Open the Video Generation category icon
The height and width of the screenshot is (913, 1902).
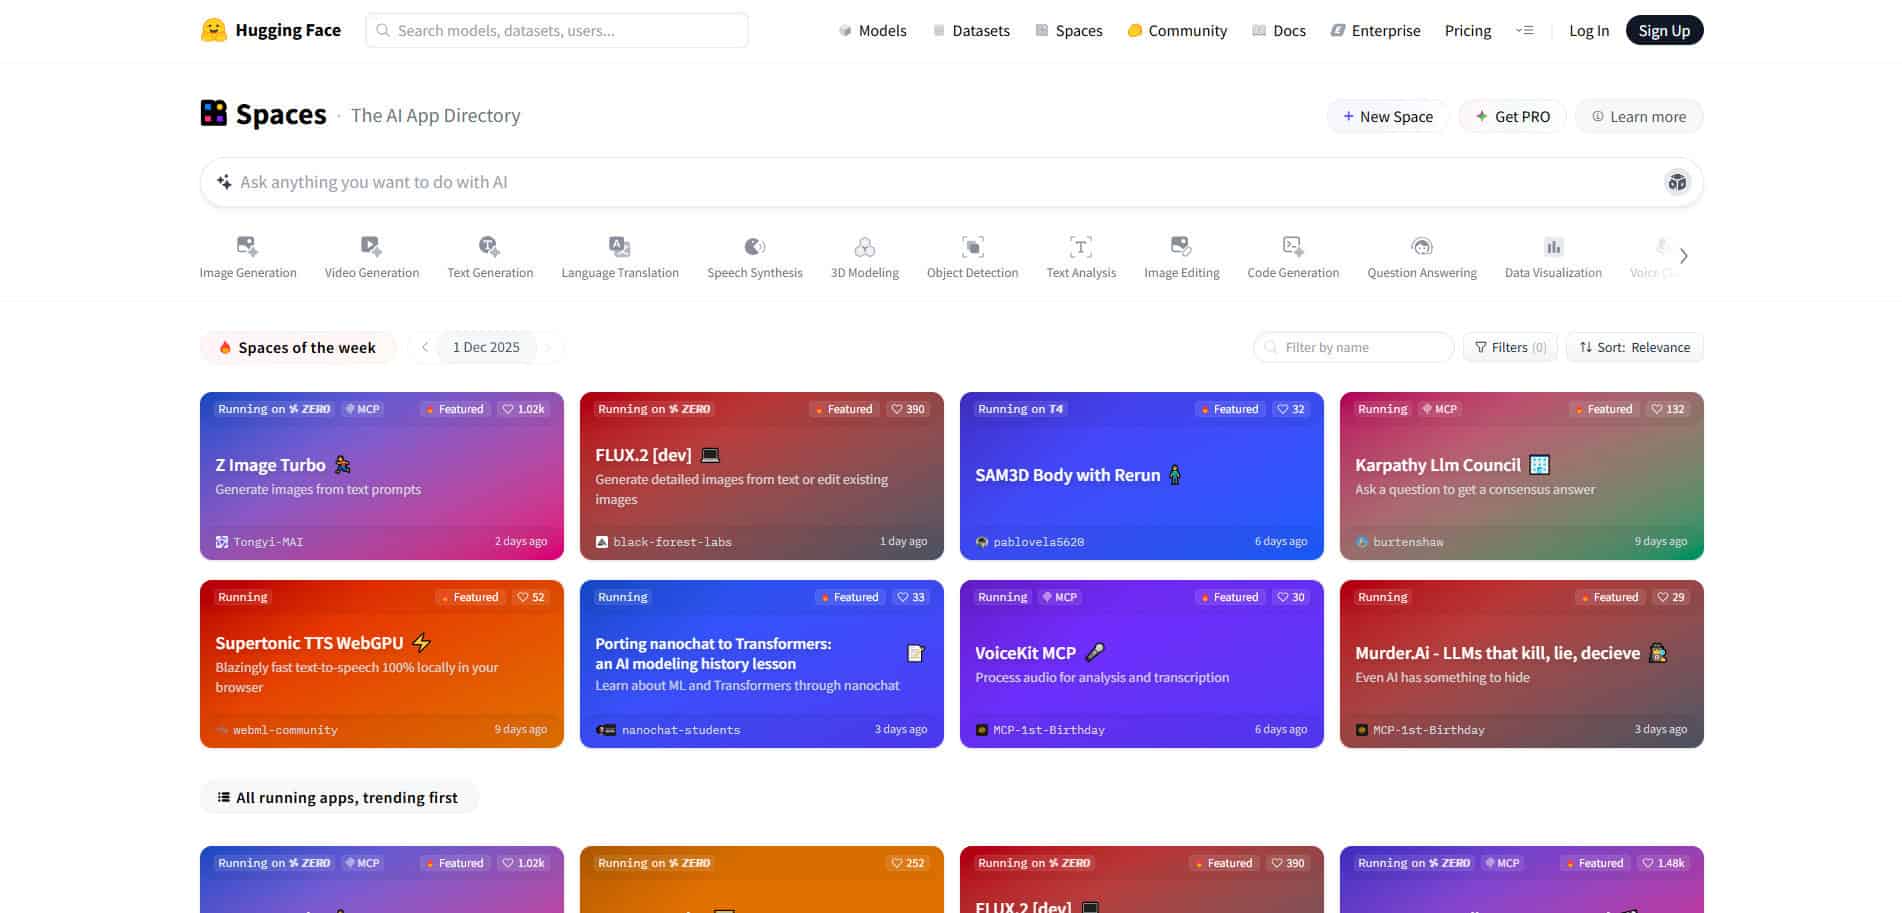pyautogui.click(x=371, y=246)
